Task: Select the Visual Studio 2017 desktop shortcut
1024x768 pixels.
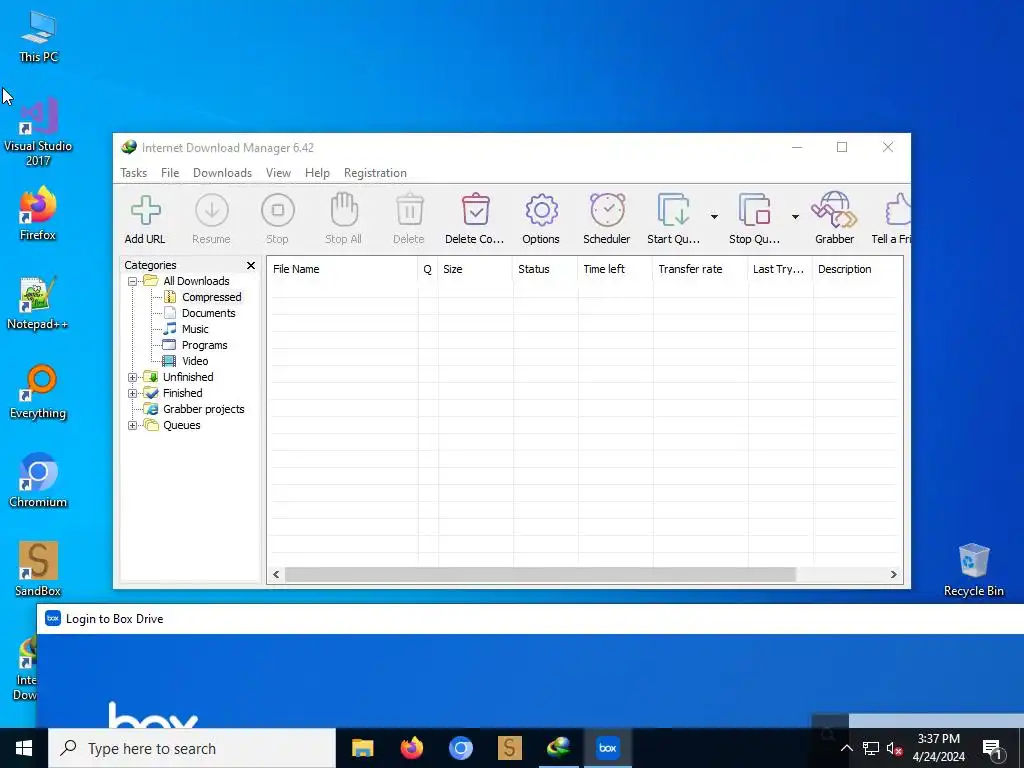Action: point(38,133)
